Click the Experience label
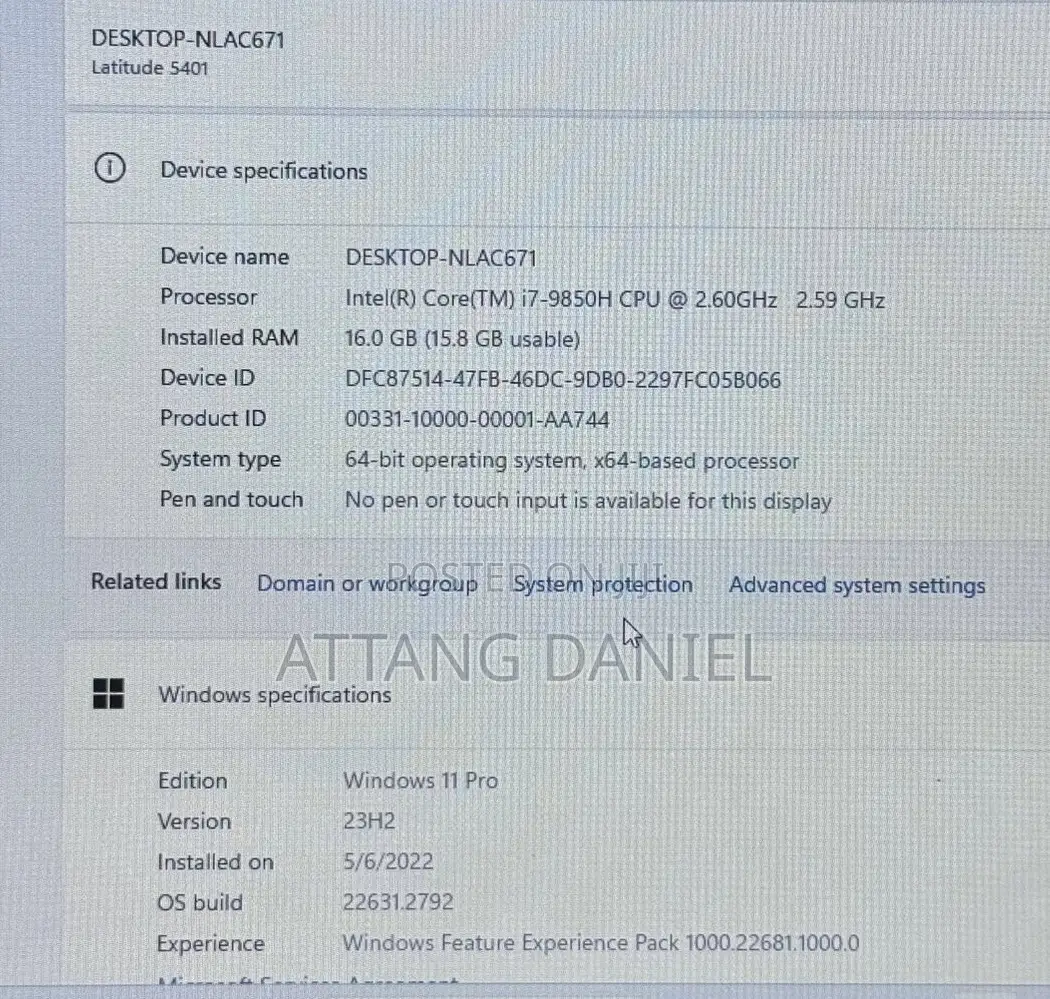This screenshot has width=1050, height=999. pyautogui.click(x=211, y=944)
